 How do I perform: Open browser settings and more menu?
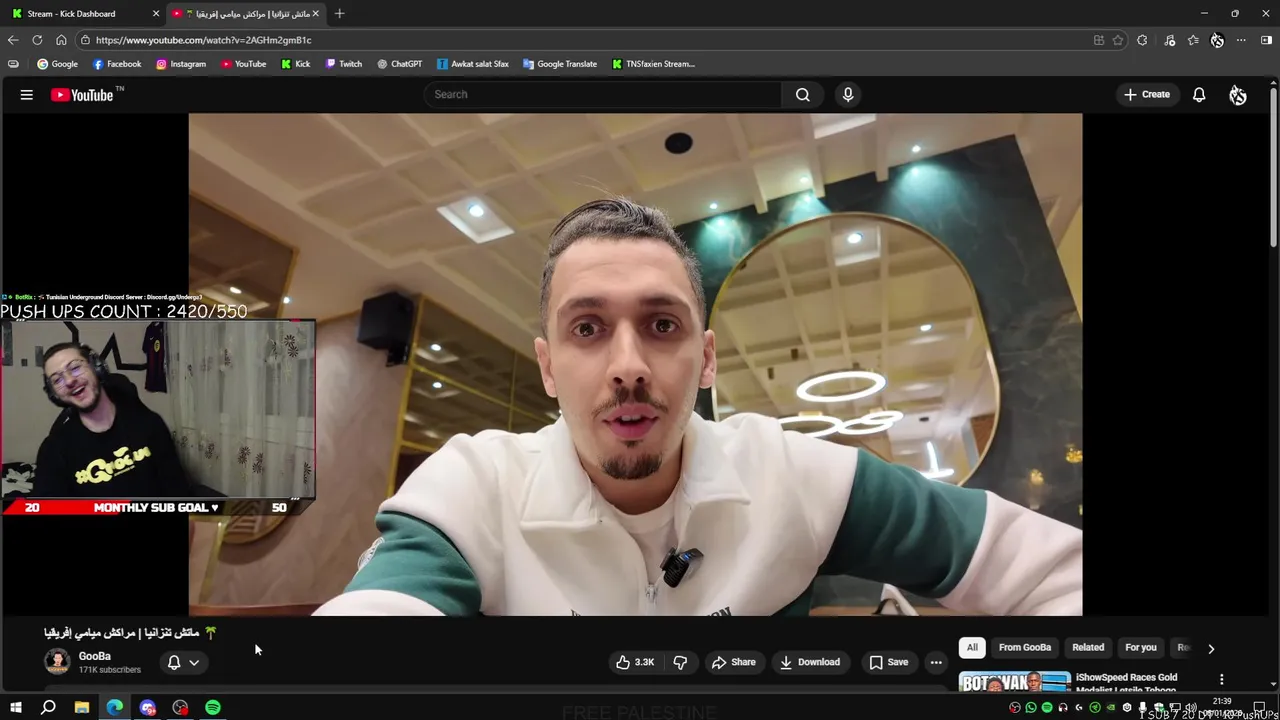click(1241, 40)
